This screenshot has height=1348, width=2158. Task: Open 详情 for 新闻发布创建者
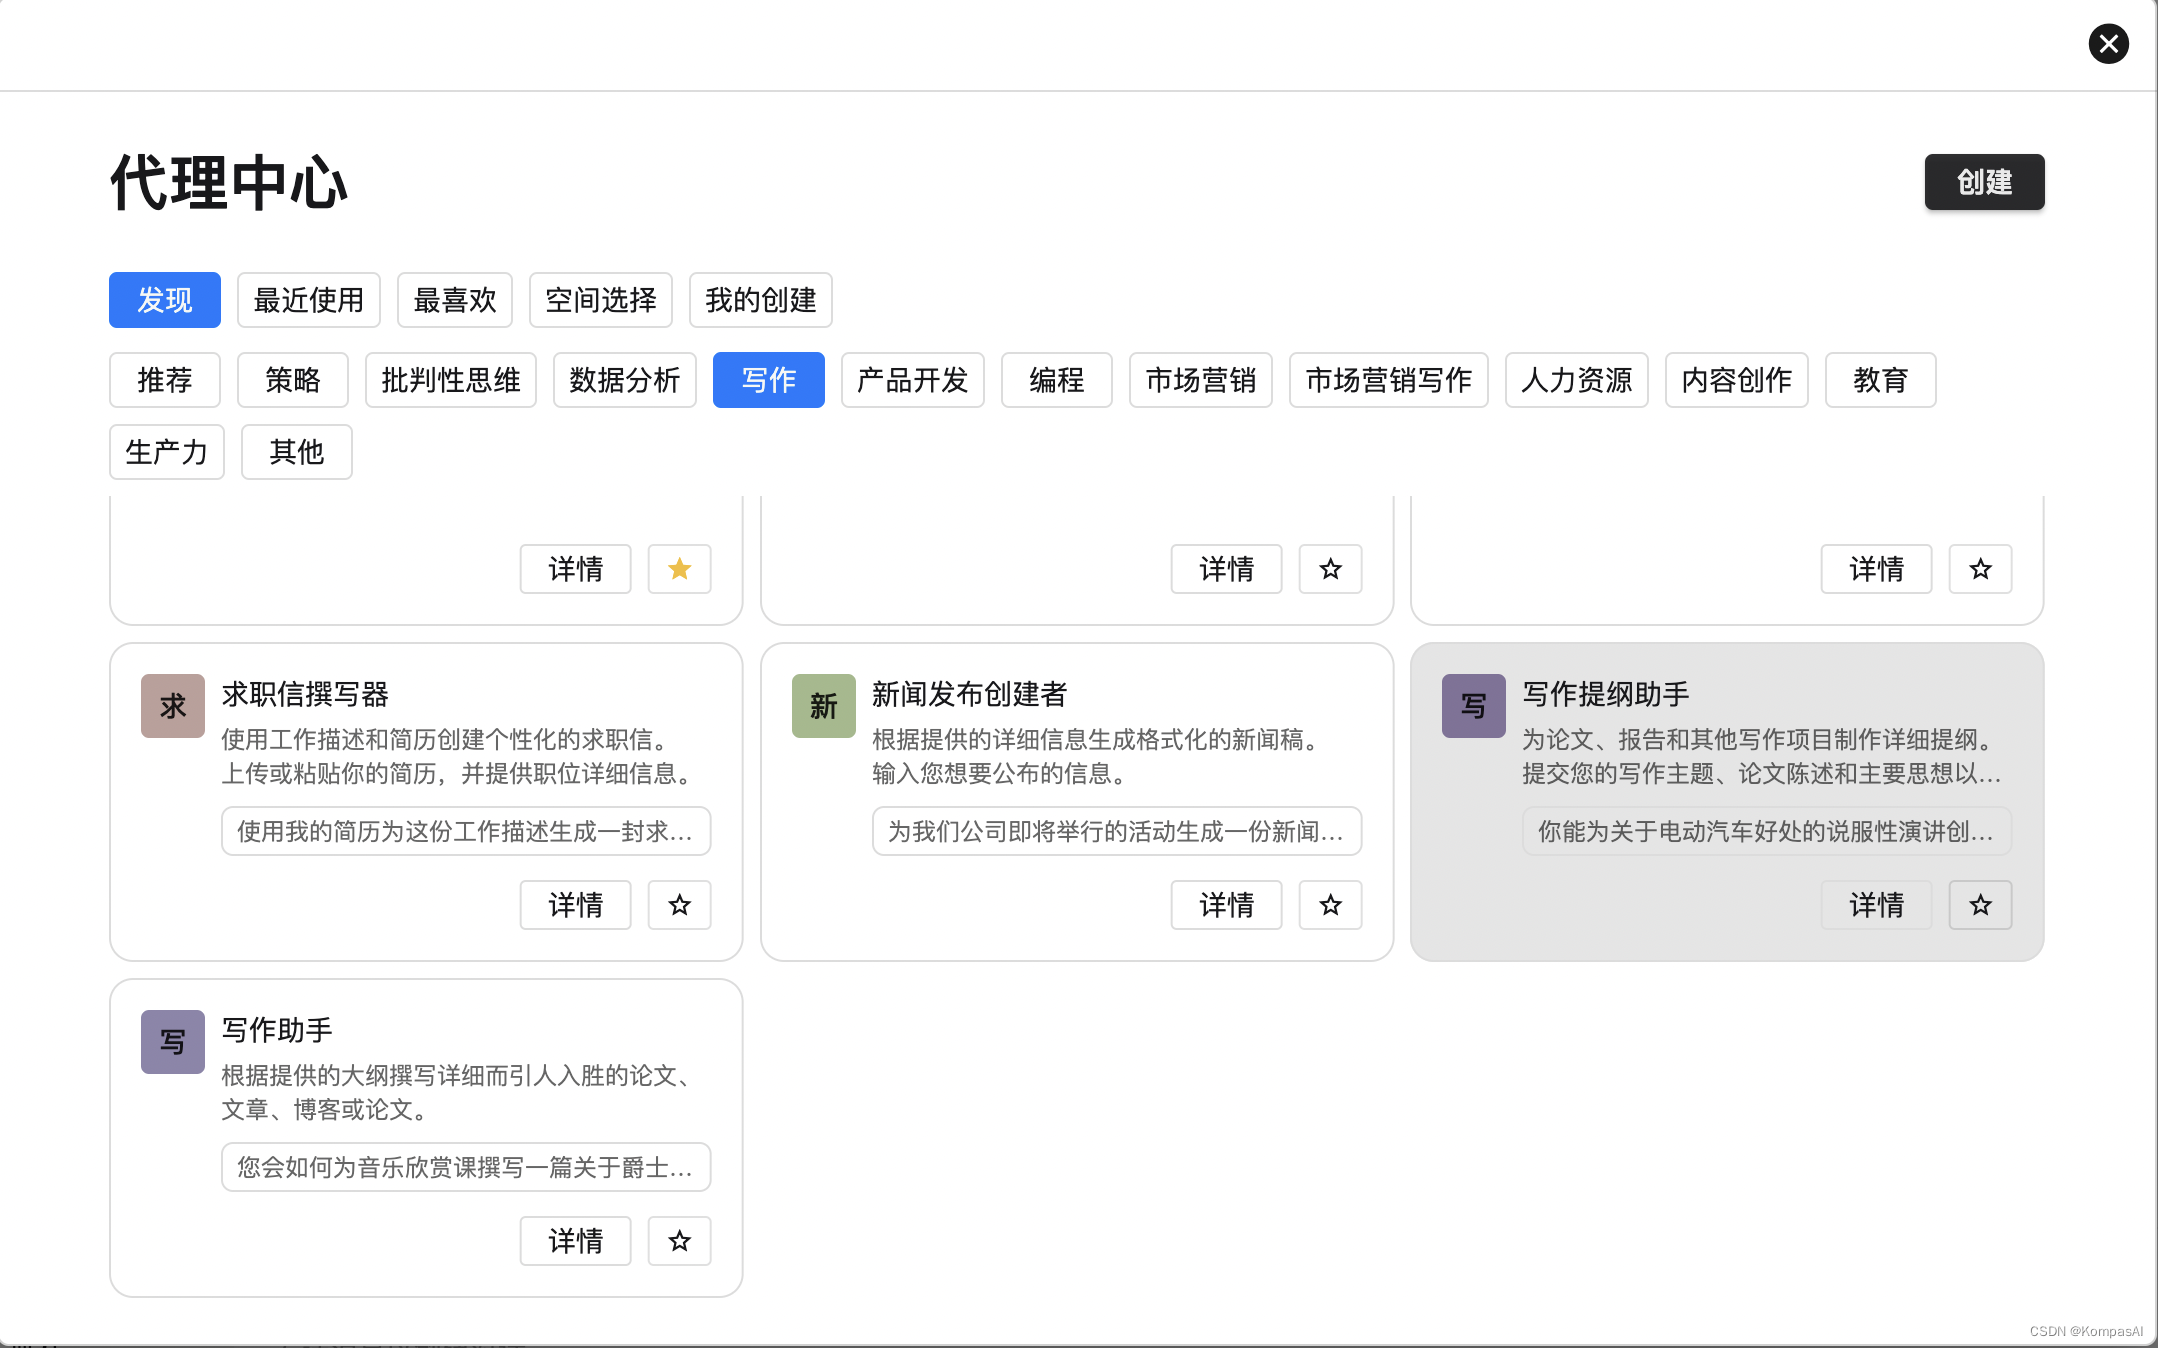[1226, 905]
